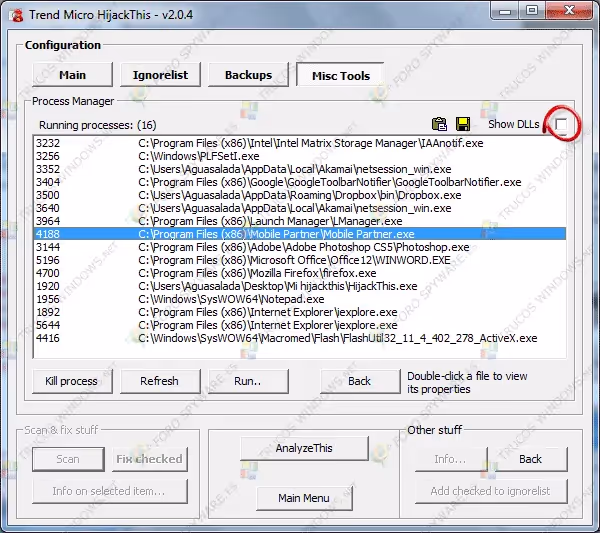
Task: Click the Info... button
Action: pyautogui.click(x=451, y=459)
